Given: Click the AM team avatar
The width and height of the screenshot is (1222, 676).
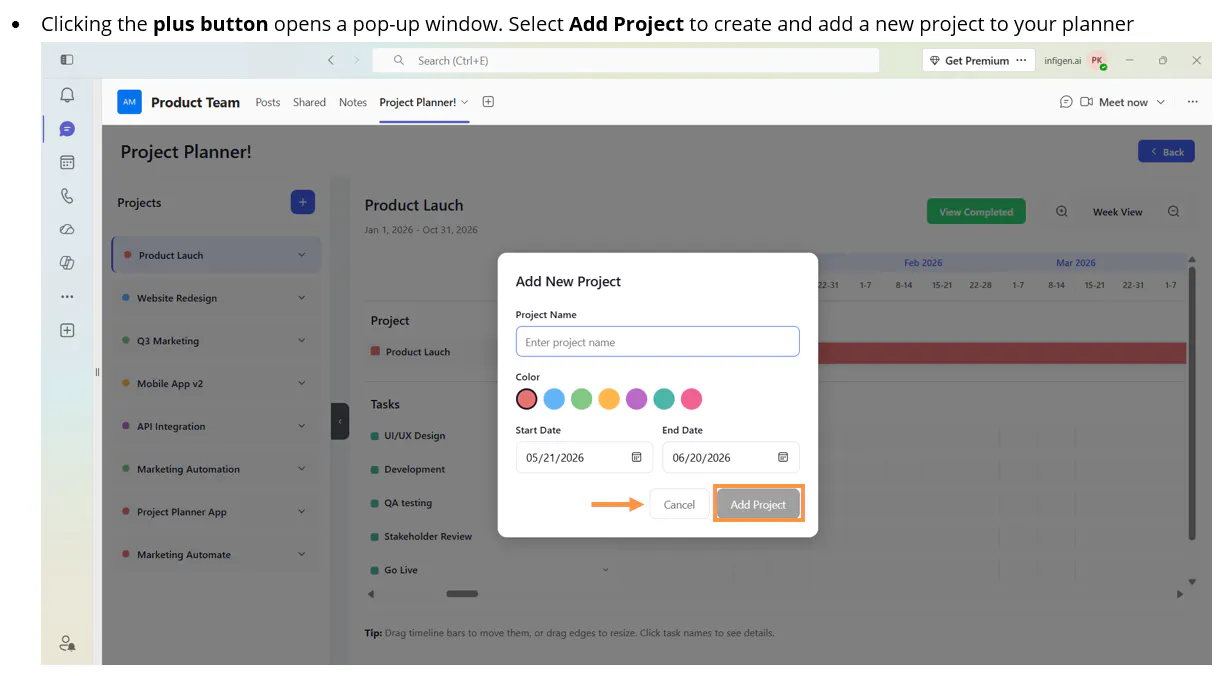Looking at the screenshot, I should tap(129, 102).
